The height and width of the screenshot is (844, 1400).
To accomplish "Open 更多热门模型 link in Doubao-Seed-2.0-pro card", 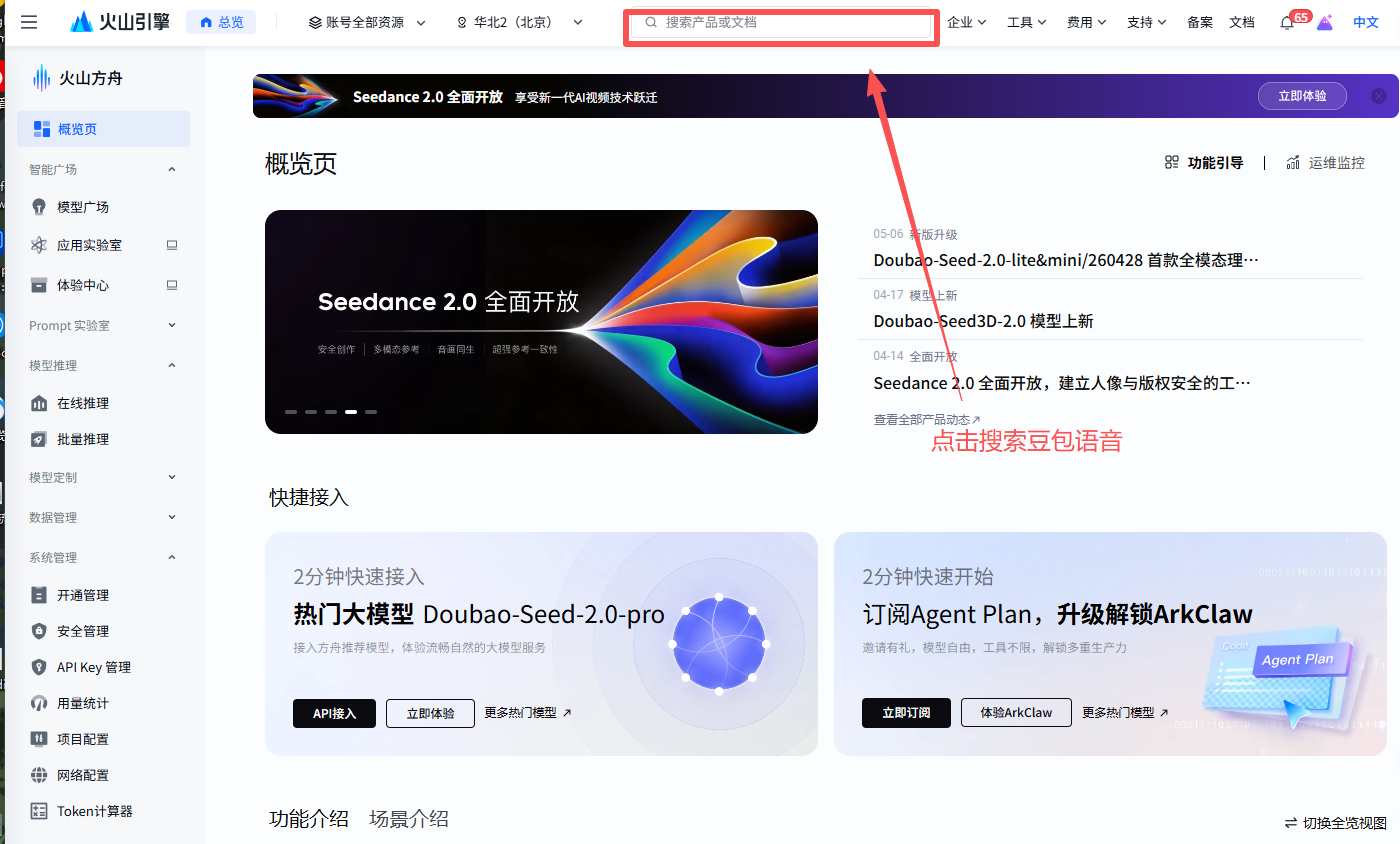I will [x=528, y=713].
